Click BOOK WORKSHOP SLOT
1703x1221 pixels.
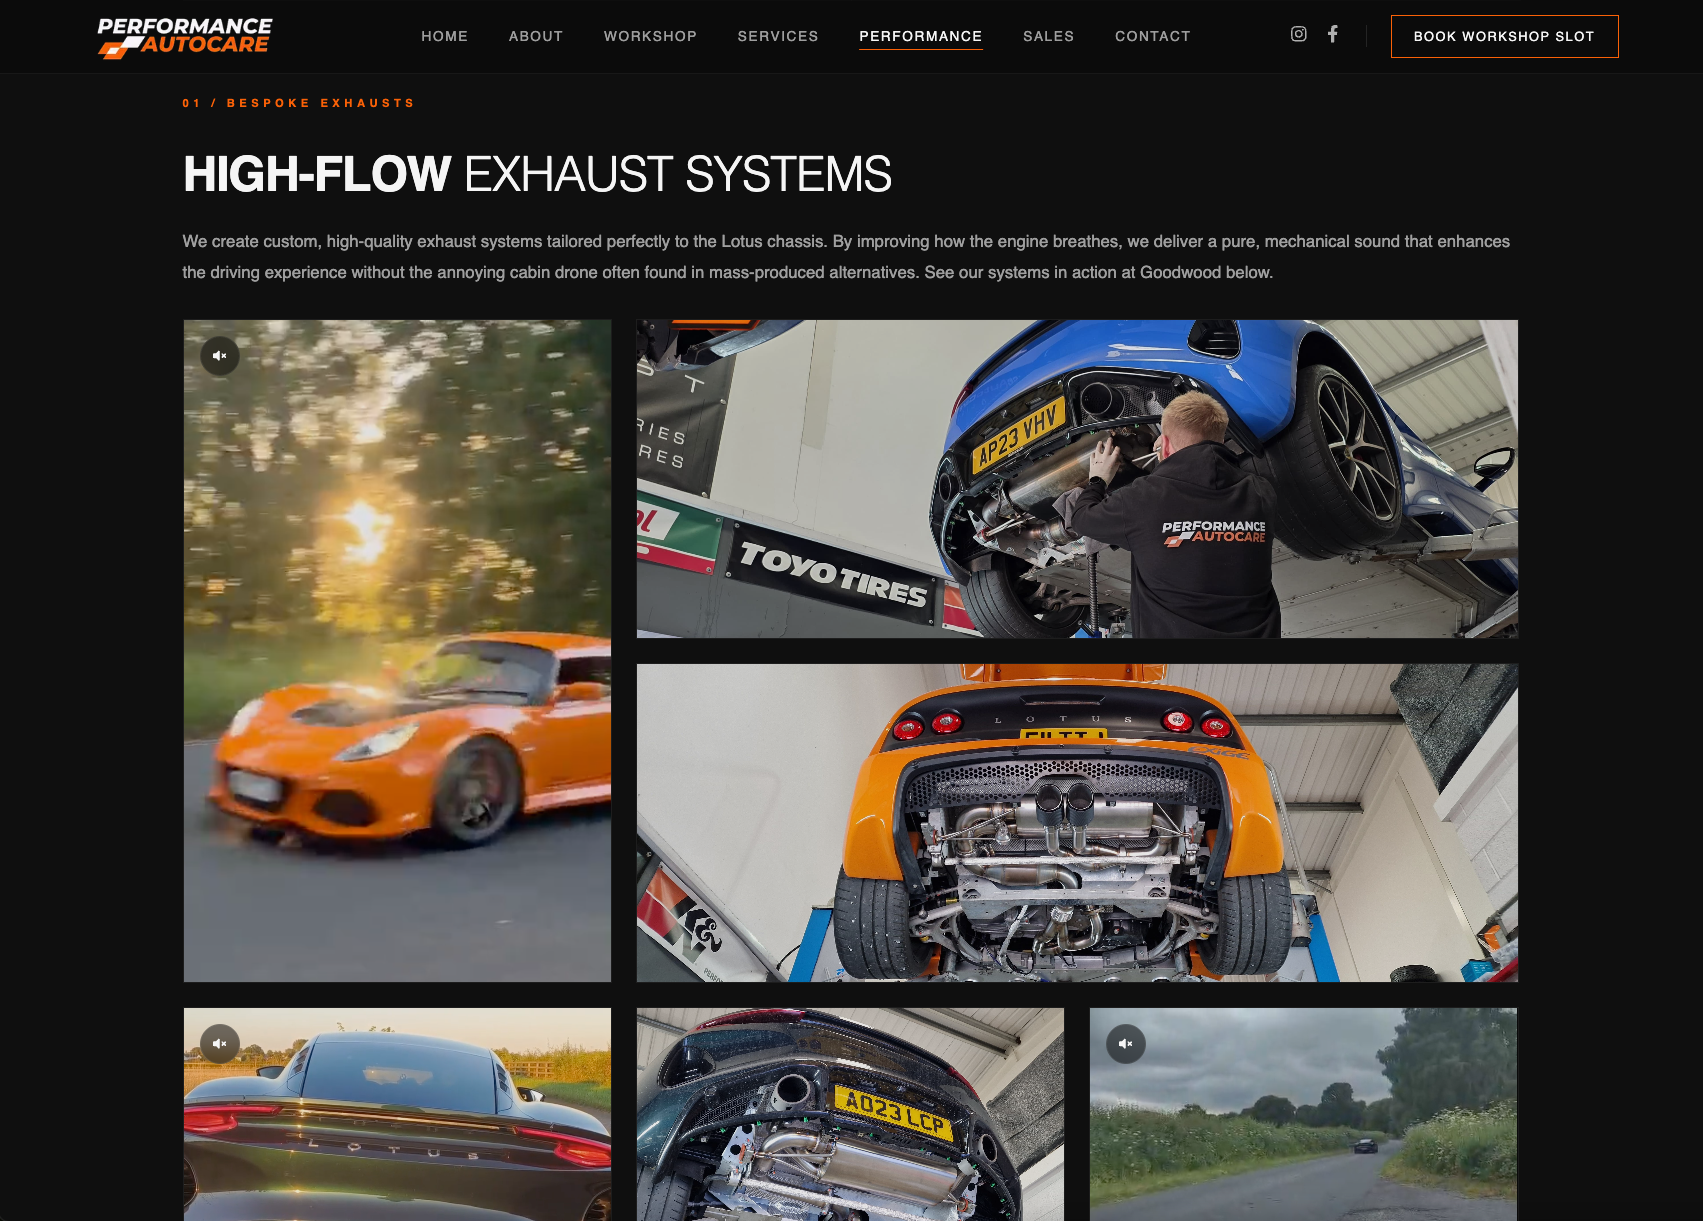[1504, 36]
